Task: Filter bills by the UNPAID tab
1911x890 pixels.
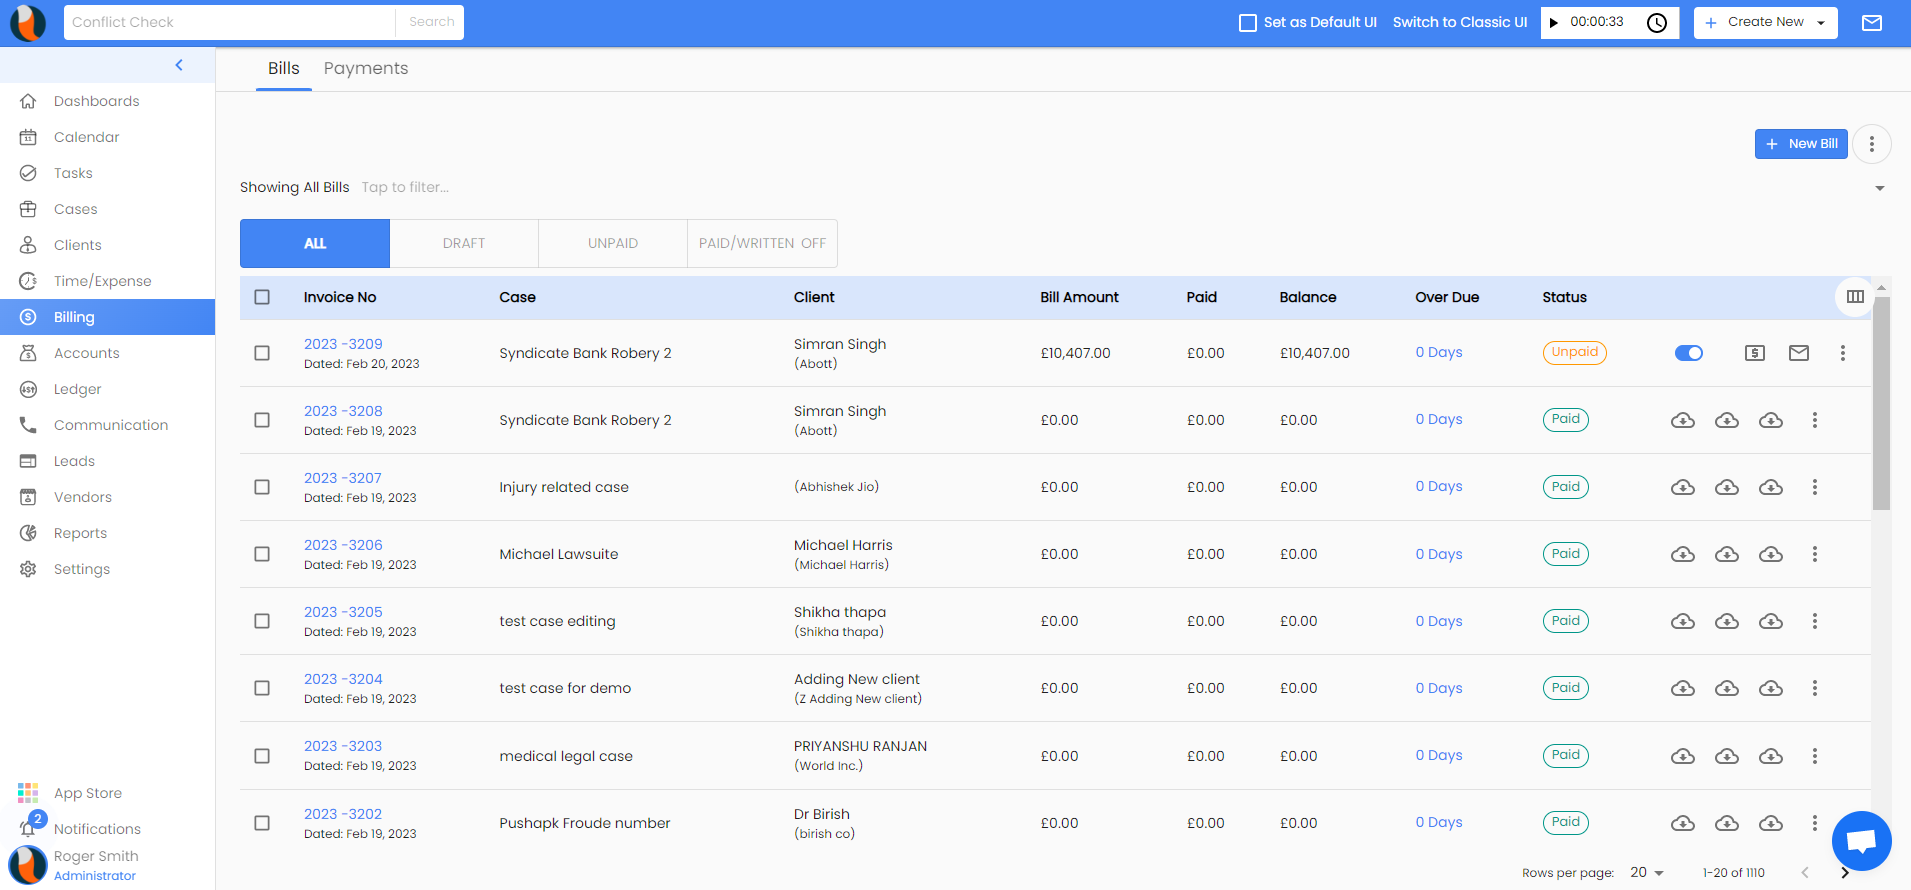Action: (x=612, y=243)
